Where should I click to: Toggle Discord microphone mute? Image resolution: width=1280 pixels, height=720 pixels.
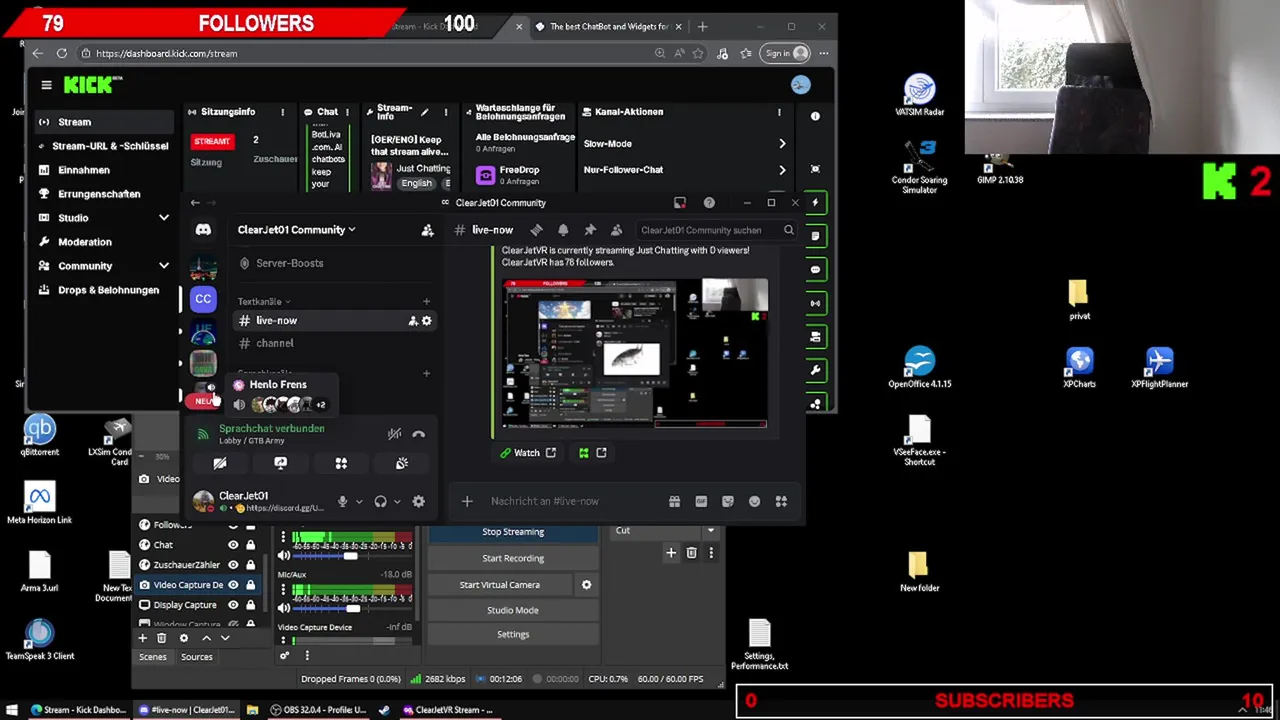pos(342,501)
